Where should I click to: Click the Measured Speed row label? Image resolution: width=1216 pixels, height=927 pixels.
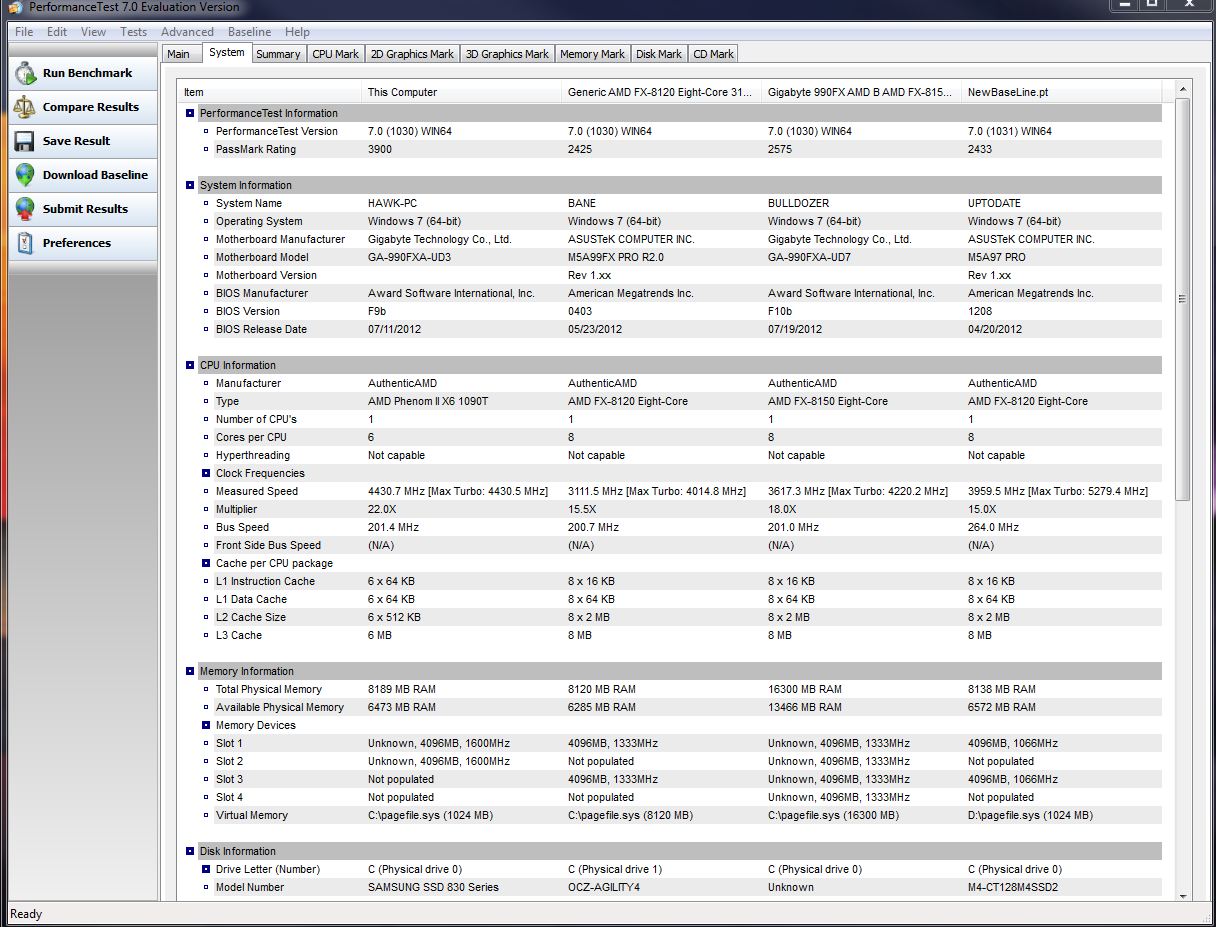pyautogui.click(x=257, y=491)
